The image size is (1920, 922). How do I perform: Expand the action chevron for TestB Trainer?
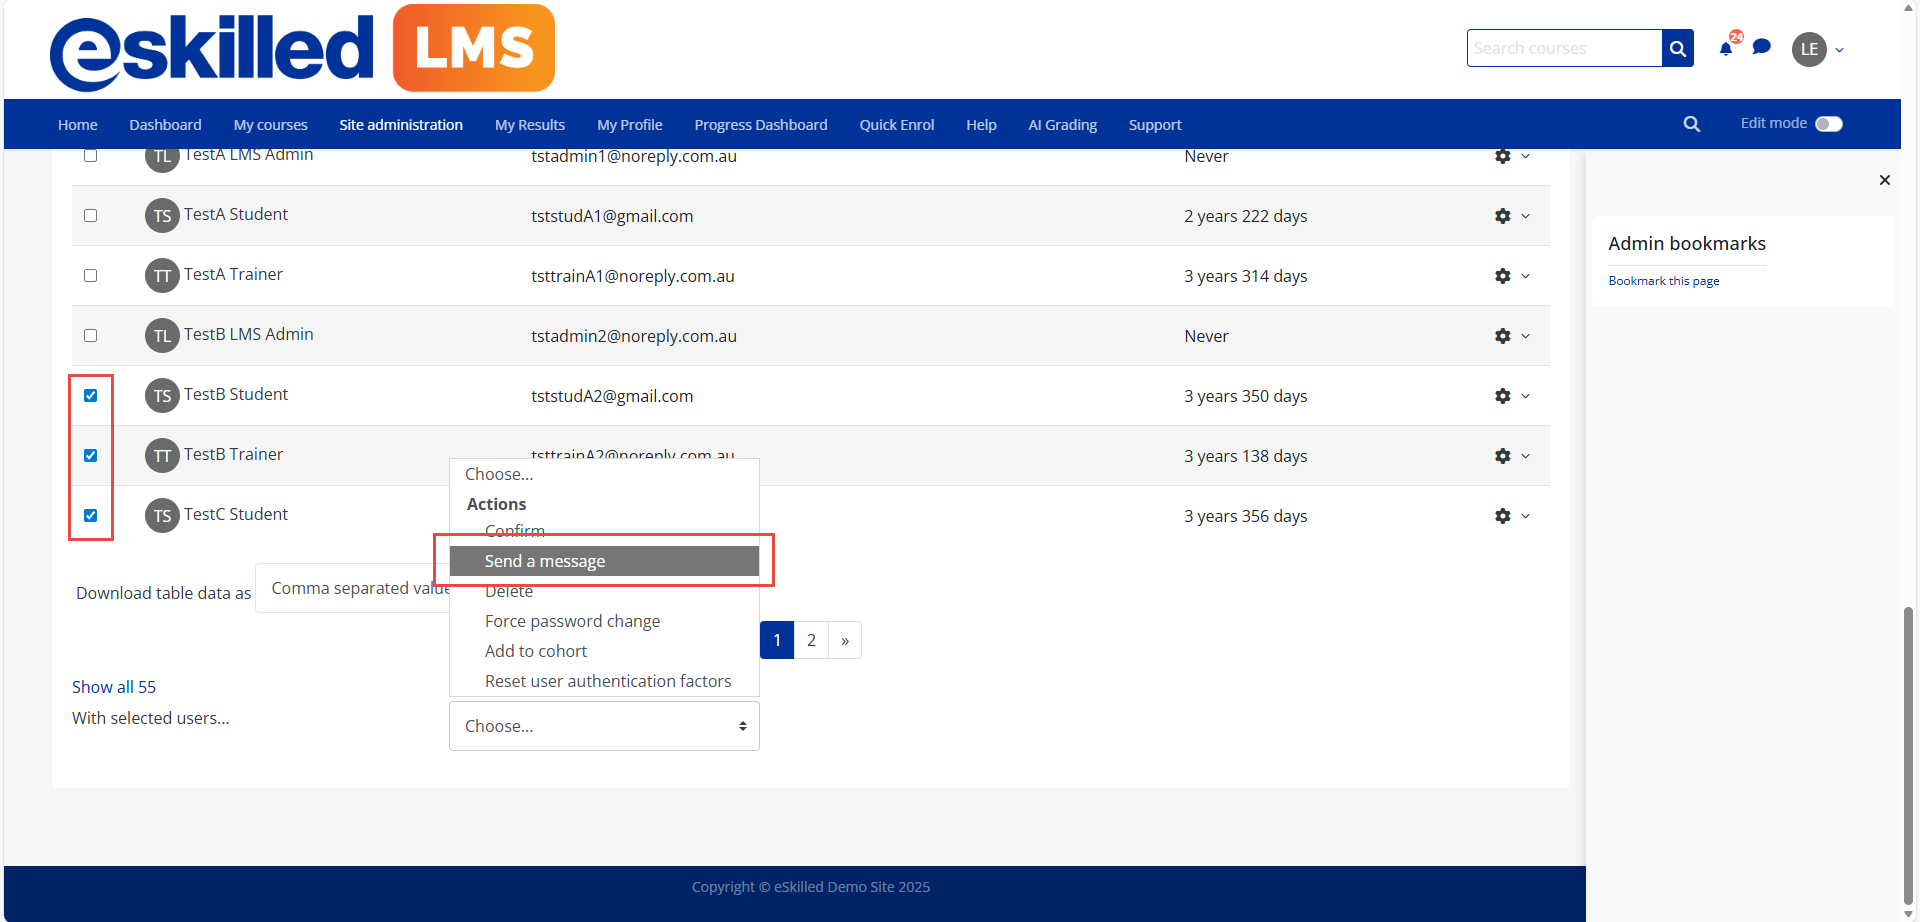tap(1525, 456)
